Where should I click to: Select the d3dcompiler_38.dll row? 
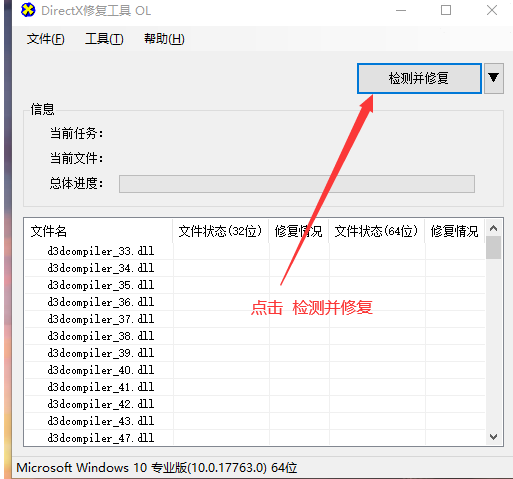pos(255,336)
